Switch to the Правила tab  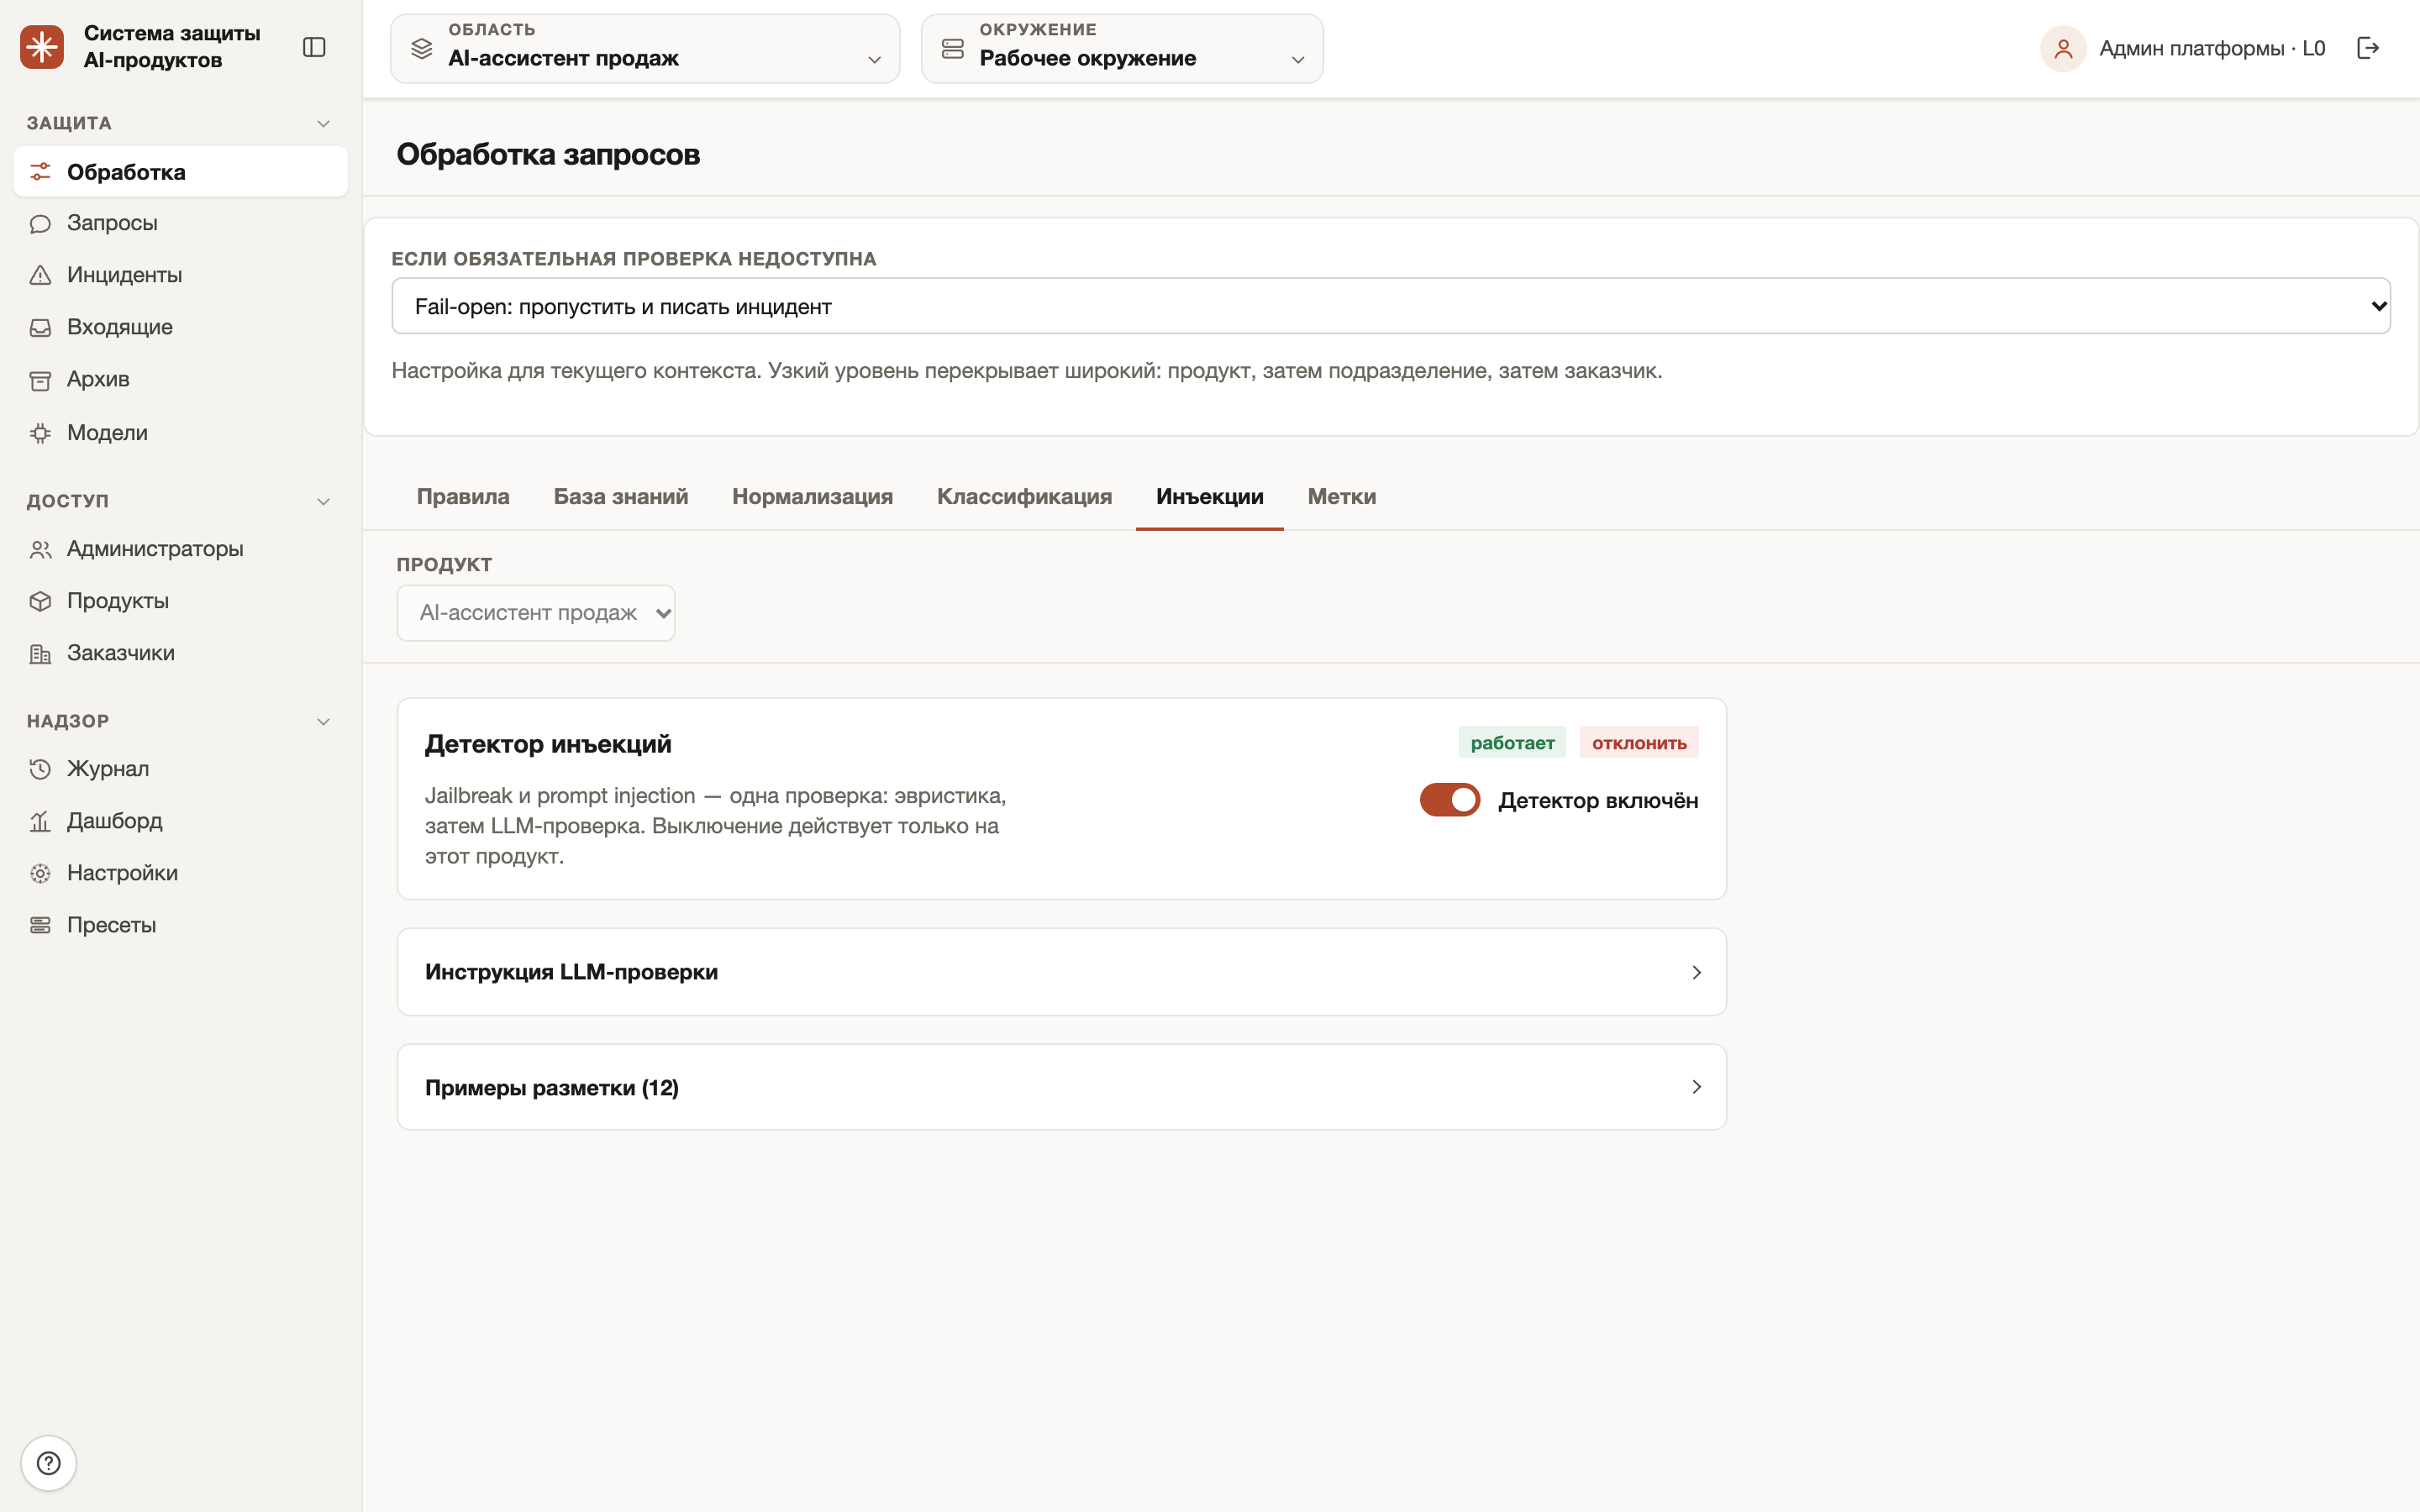click(463, 497)
